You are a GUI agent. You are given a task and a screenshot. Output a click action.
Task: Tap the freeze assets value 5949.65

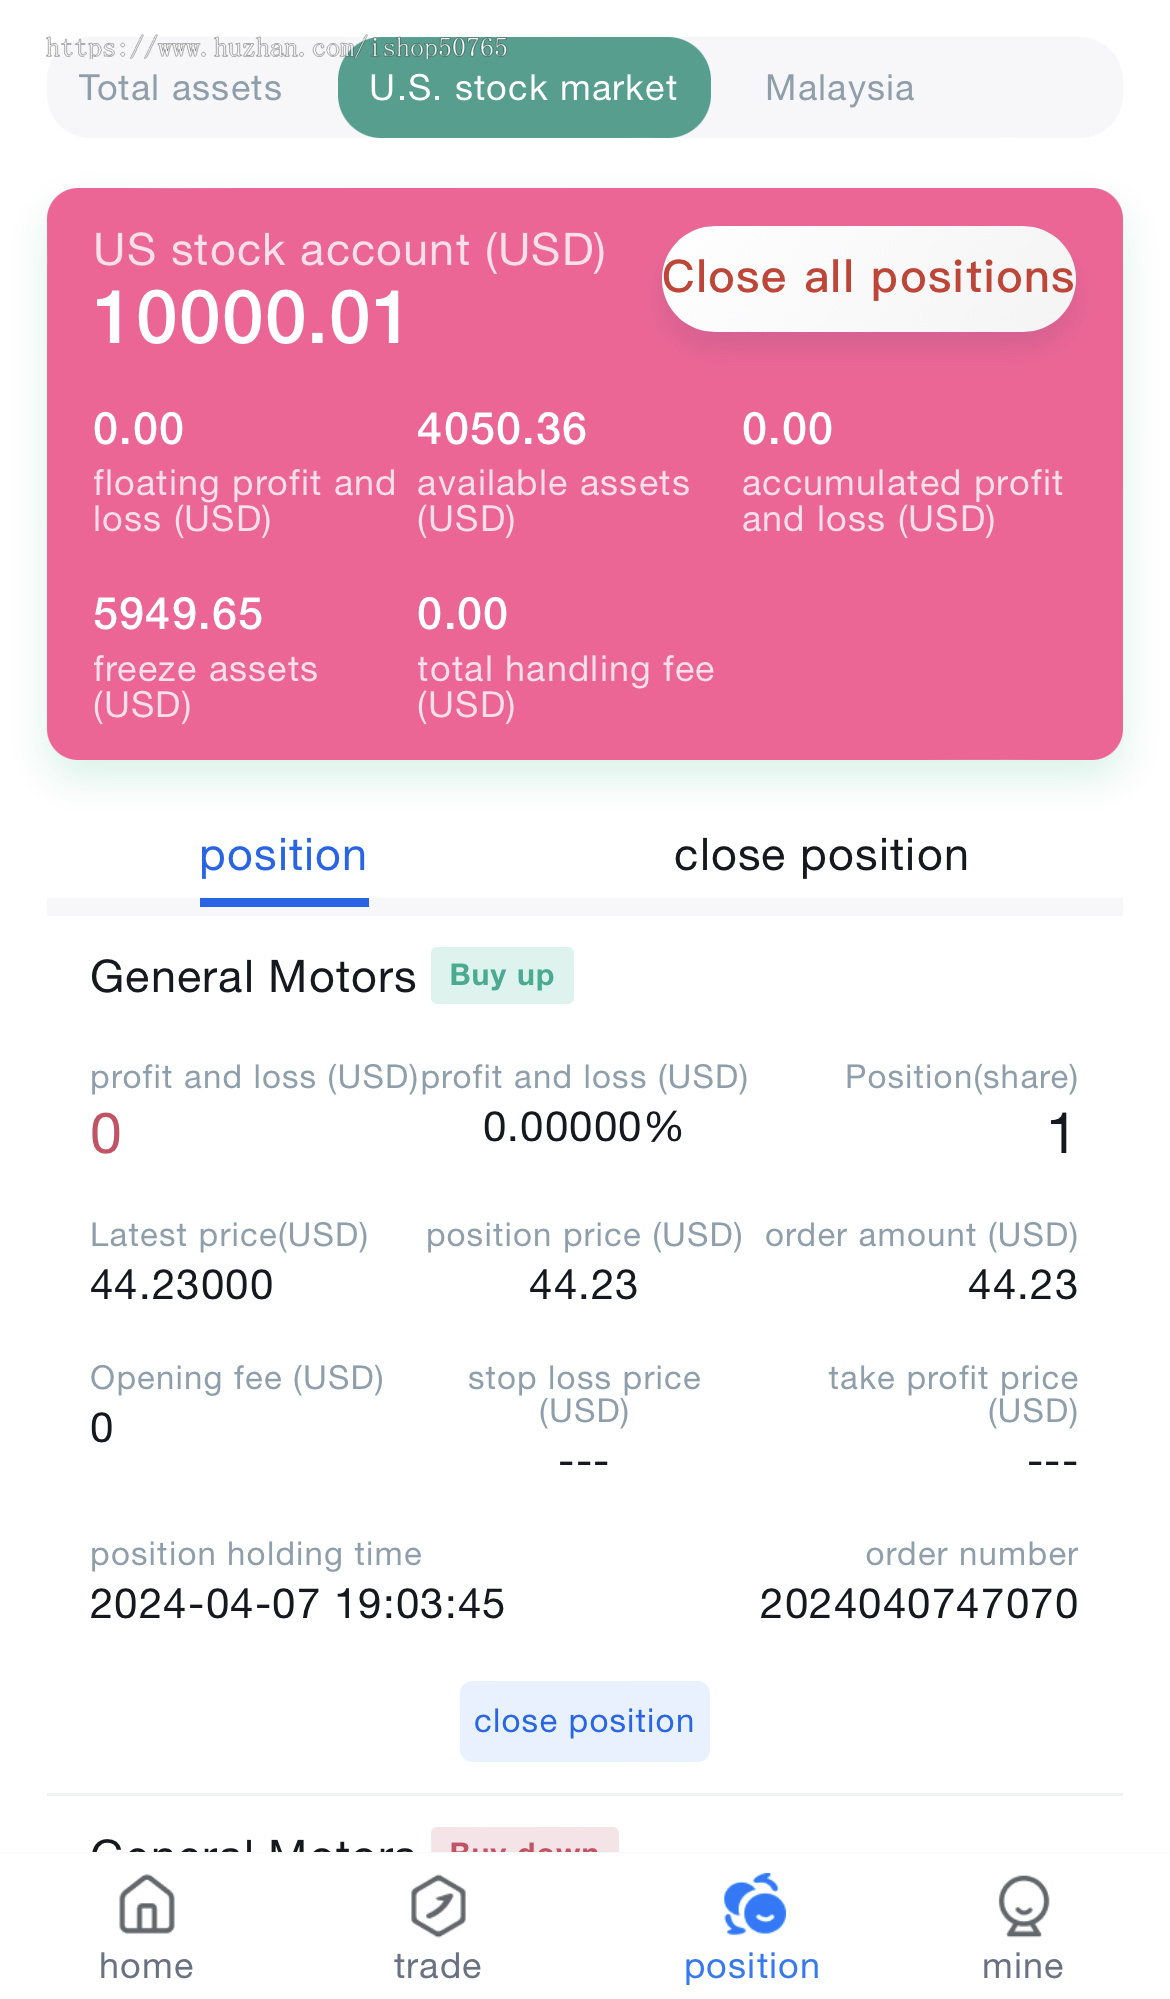point(178,614)
